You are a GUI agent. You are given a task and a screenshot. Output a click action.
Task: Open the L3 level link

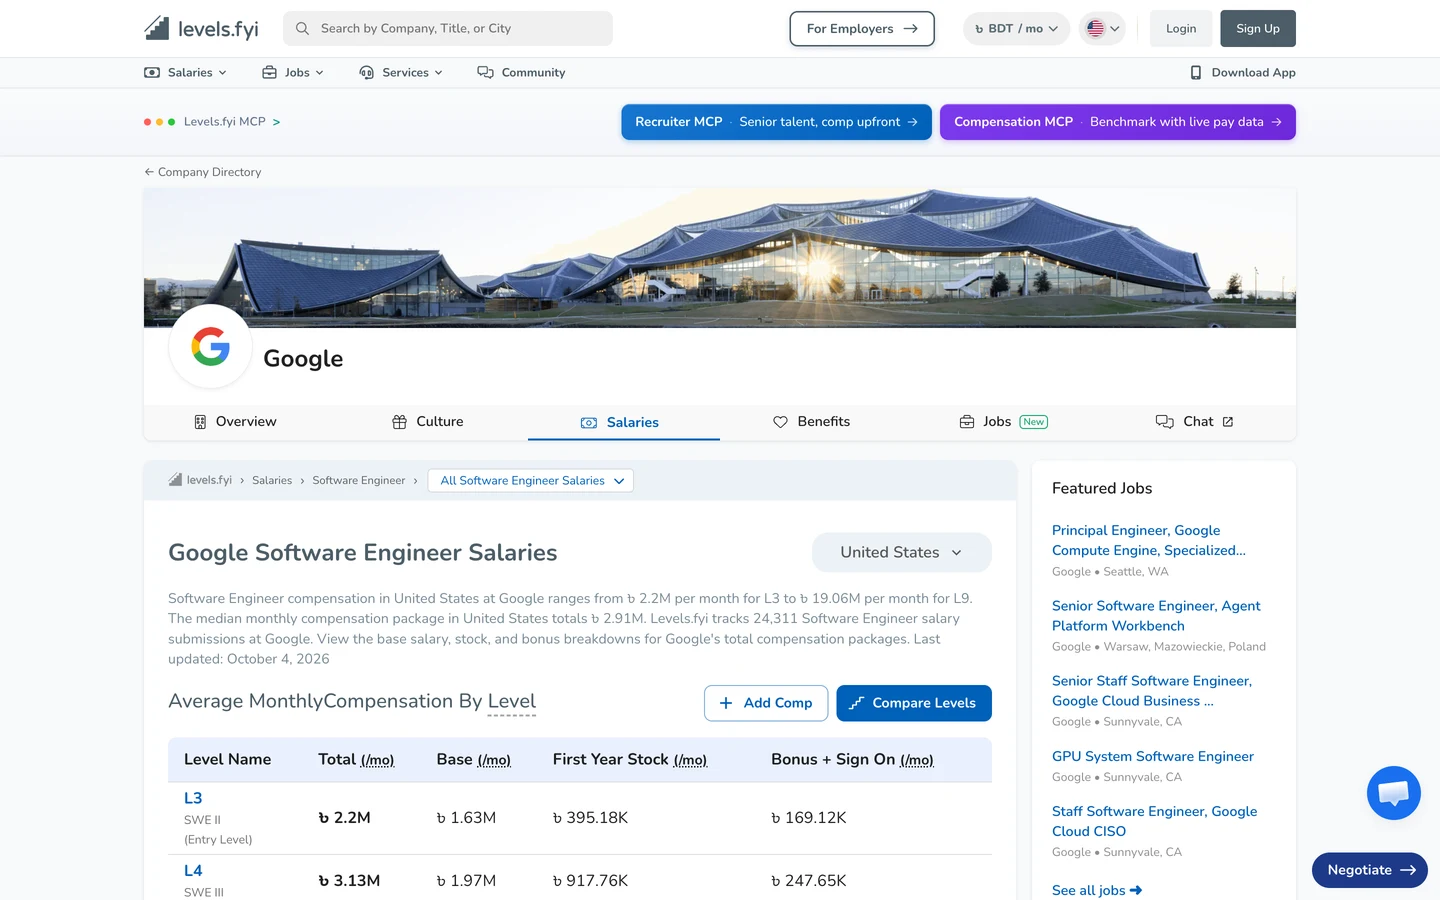(193, 798)
